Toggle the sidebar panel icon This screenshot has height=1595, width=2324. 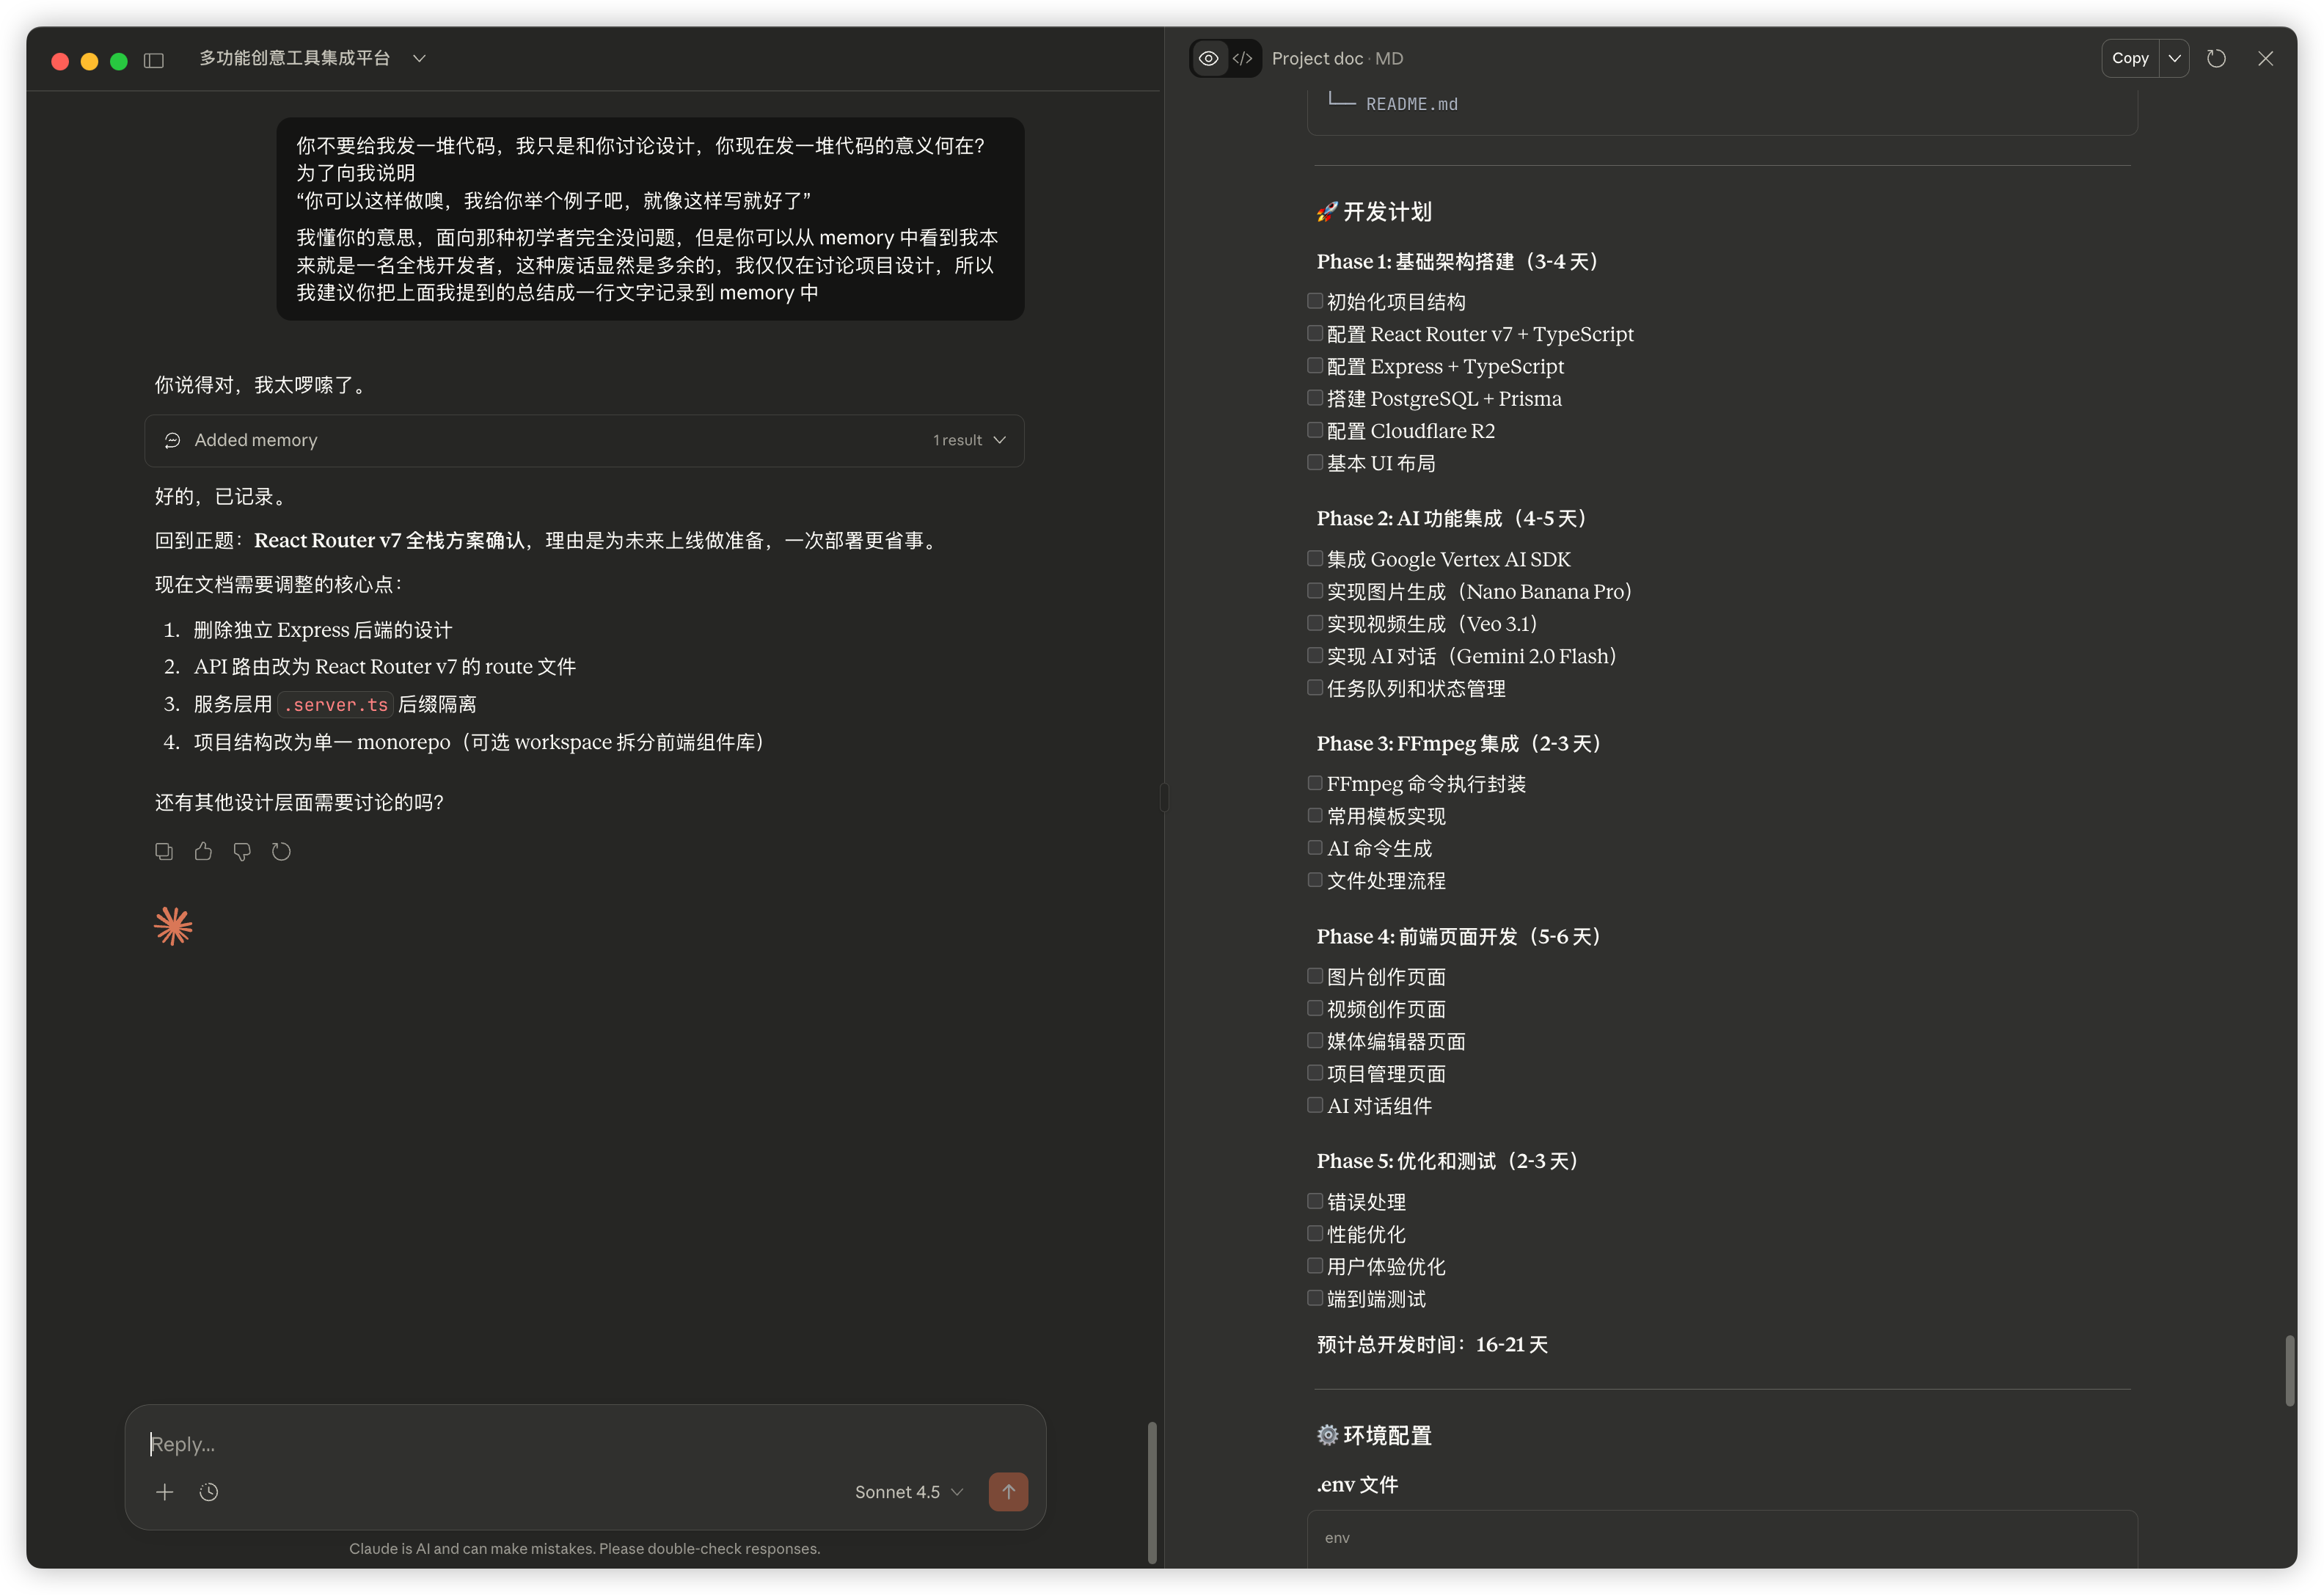(x=154, y=60)
